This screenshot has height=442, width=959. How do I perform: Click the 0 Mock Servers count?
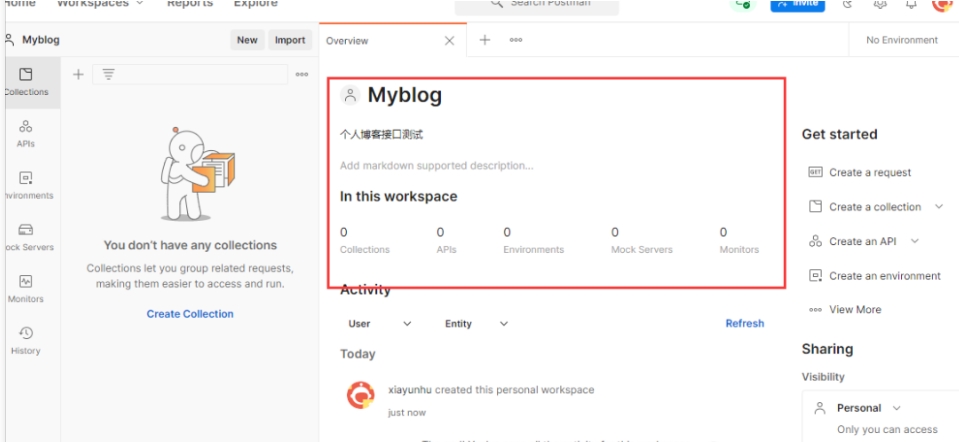(642, 240)
